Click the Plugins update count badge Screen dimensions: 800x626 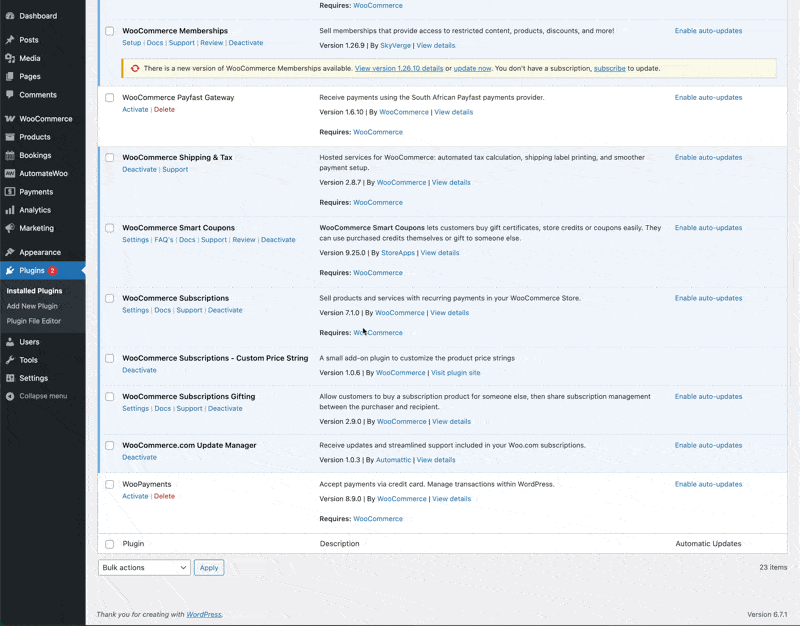coord(52,270)
